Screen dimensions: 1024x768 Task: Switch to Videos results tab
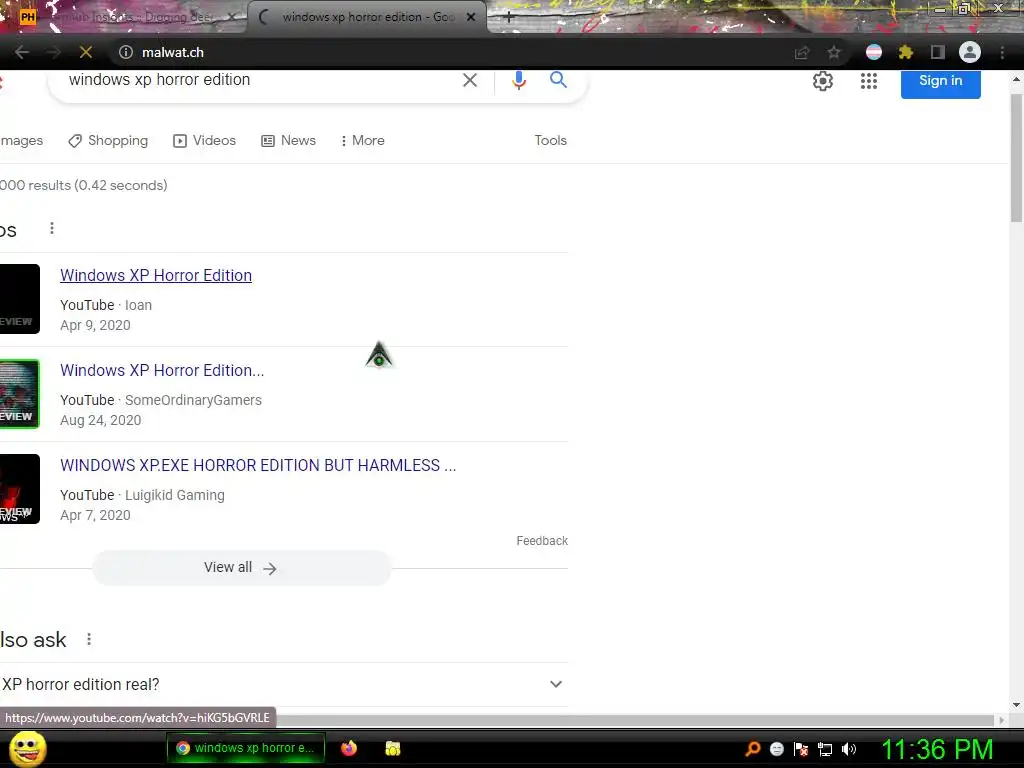click(x=204, y=140)
